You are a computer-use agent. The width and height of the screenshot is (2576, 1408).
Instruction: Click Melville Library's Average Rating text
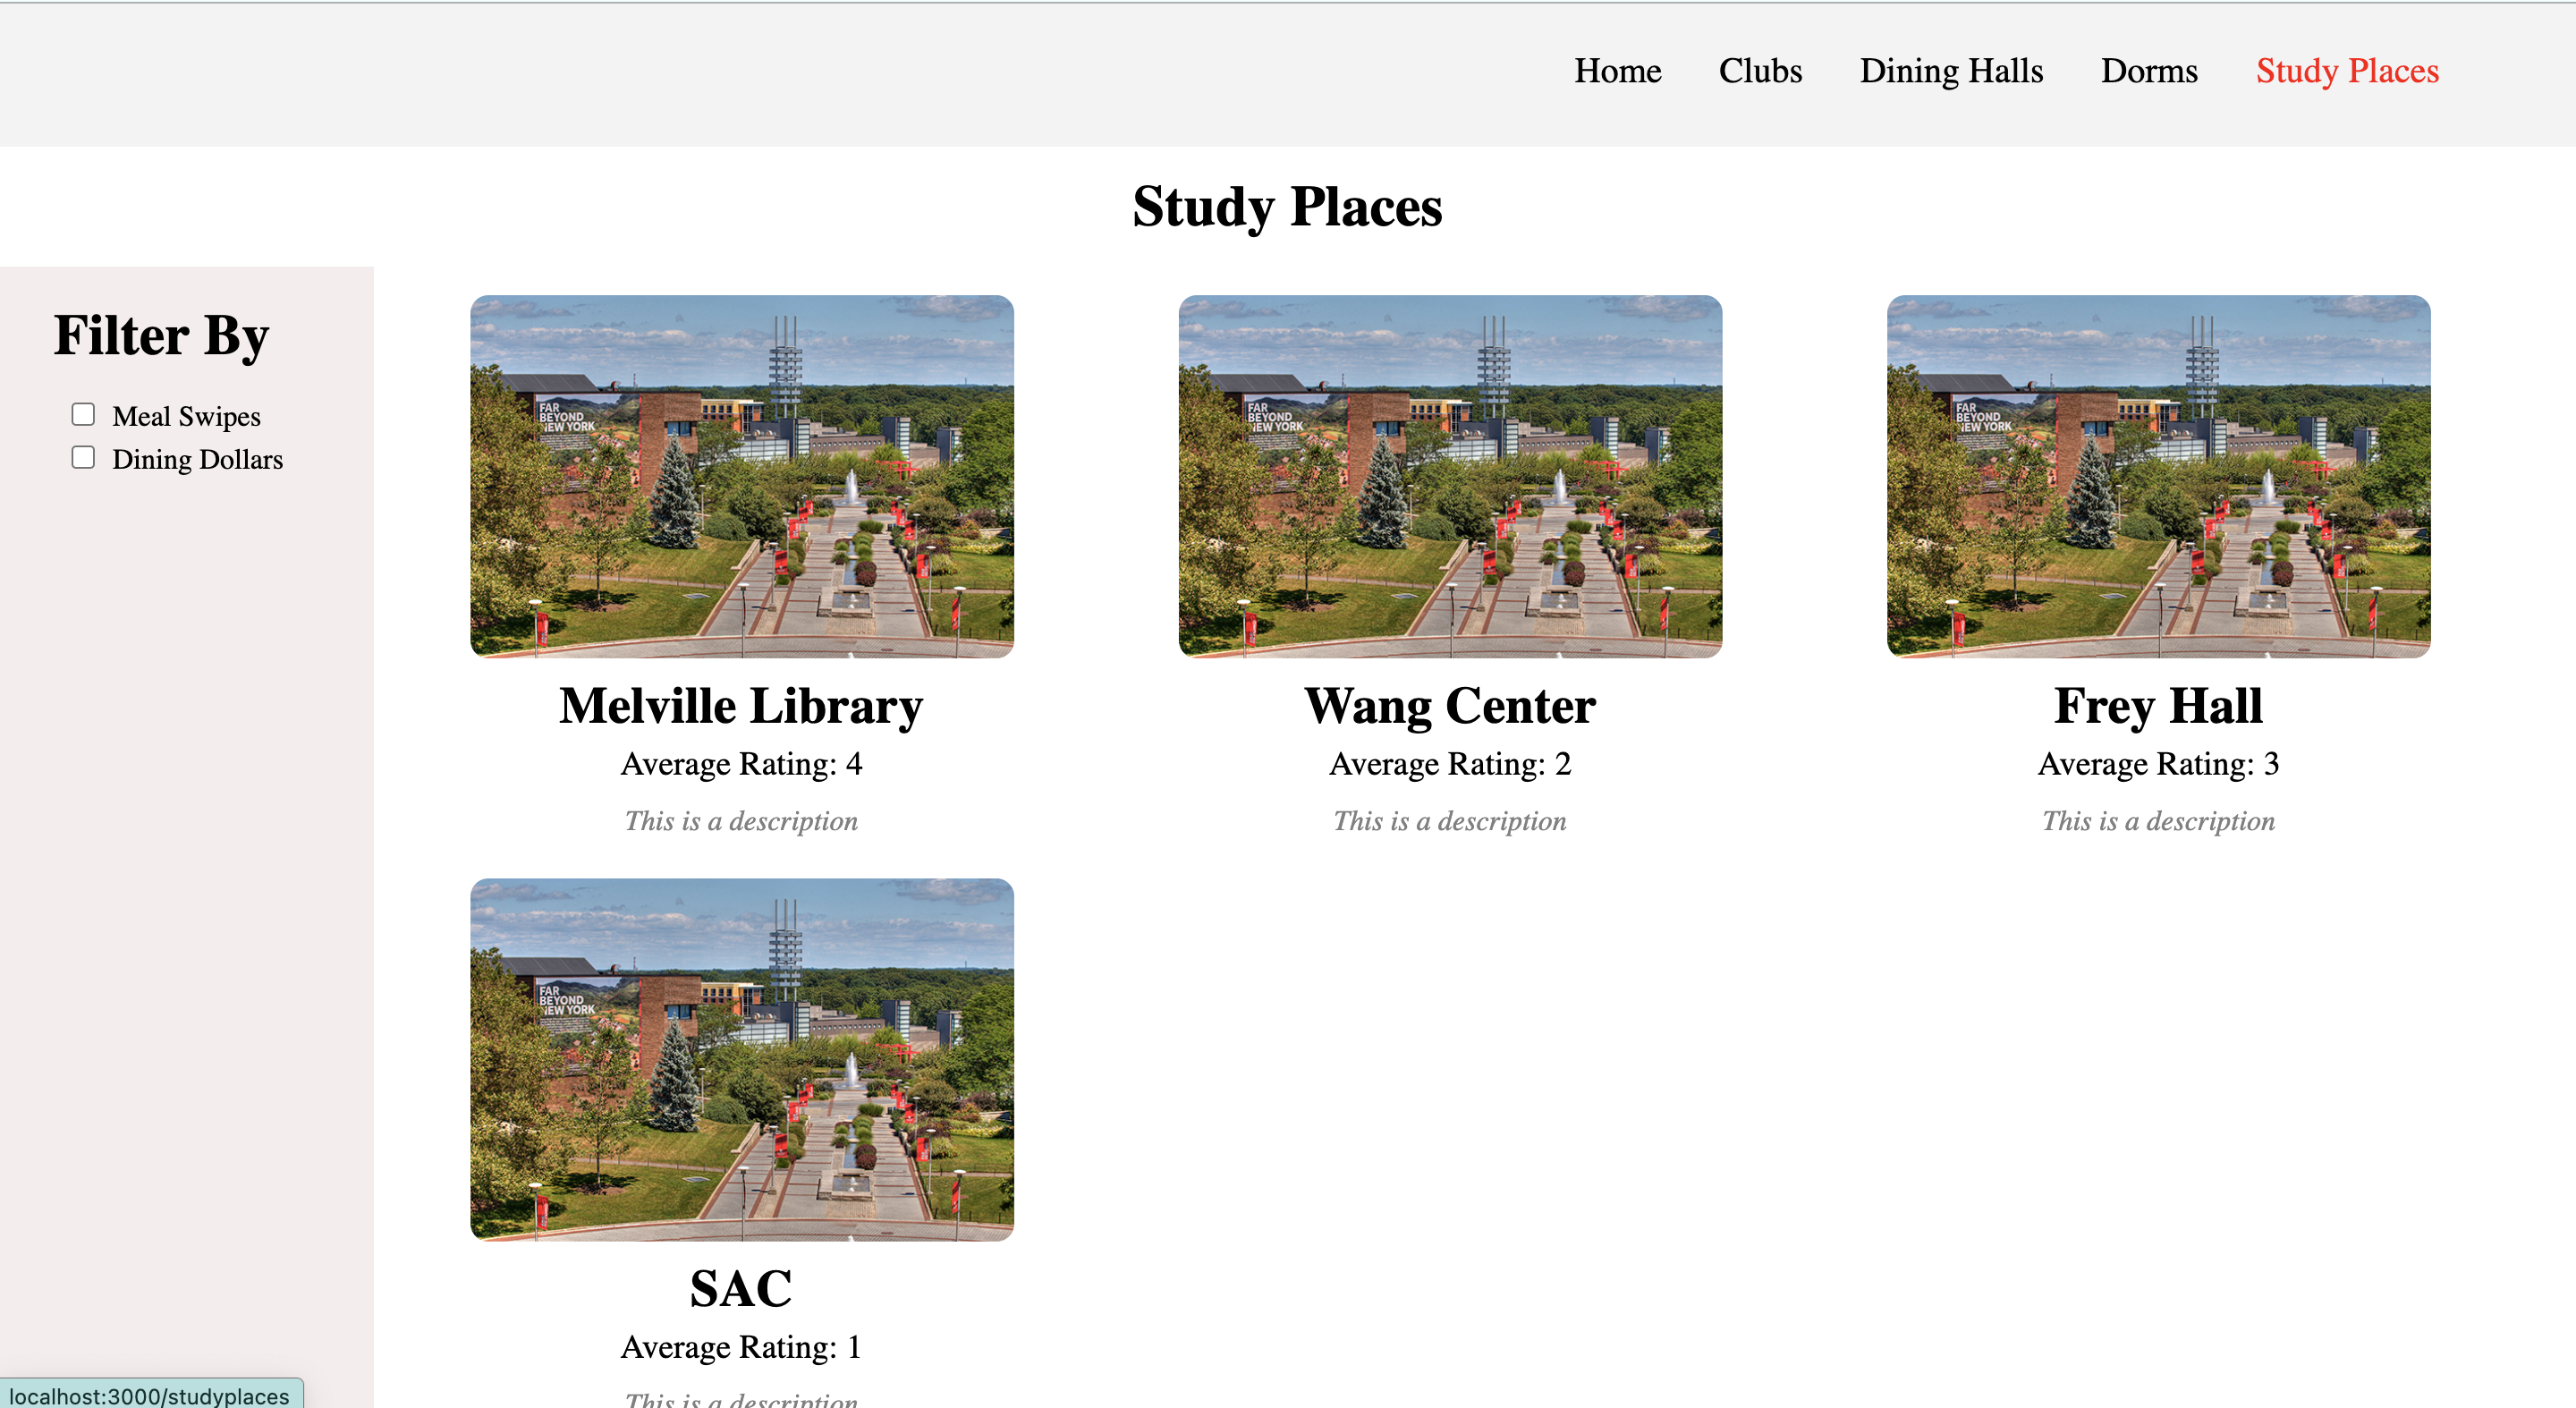pos(741,764)
